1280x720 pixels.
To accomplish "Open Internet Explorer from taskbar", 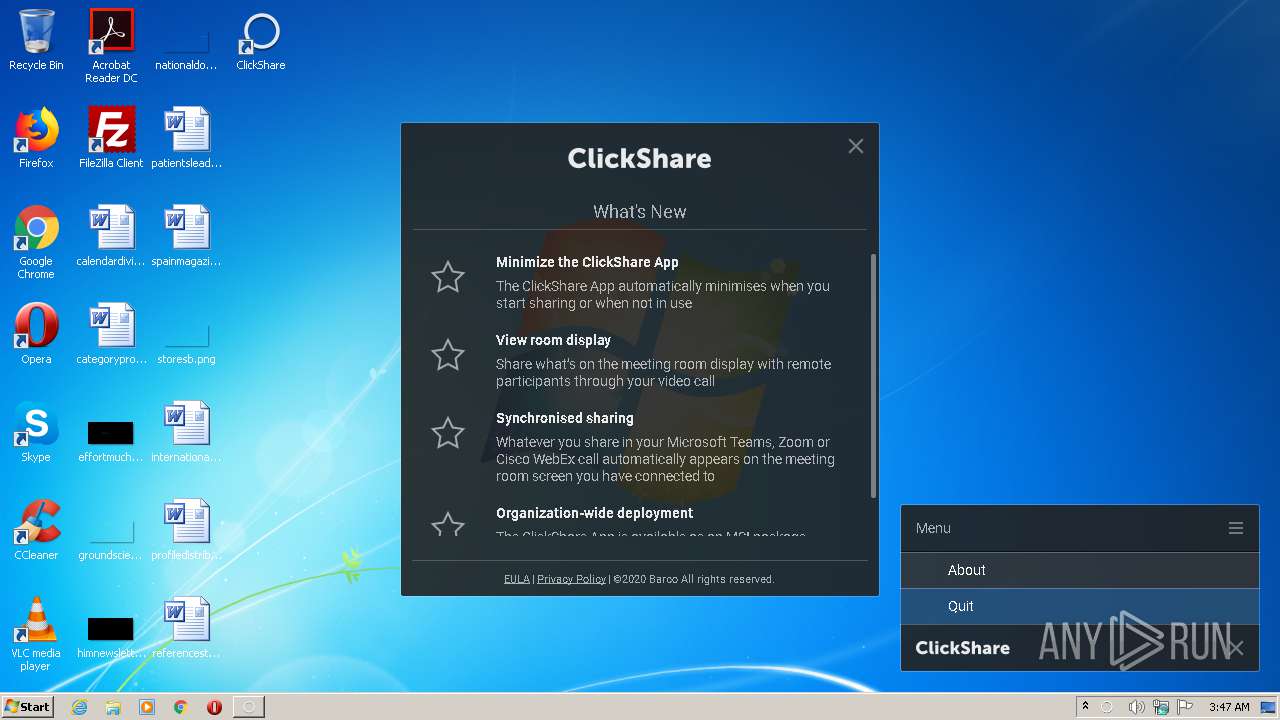I will coord(79,707).
